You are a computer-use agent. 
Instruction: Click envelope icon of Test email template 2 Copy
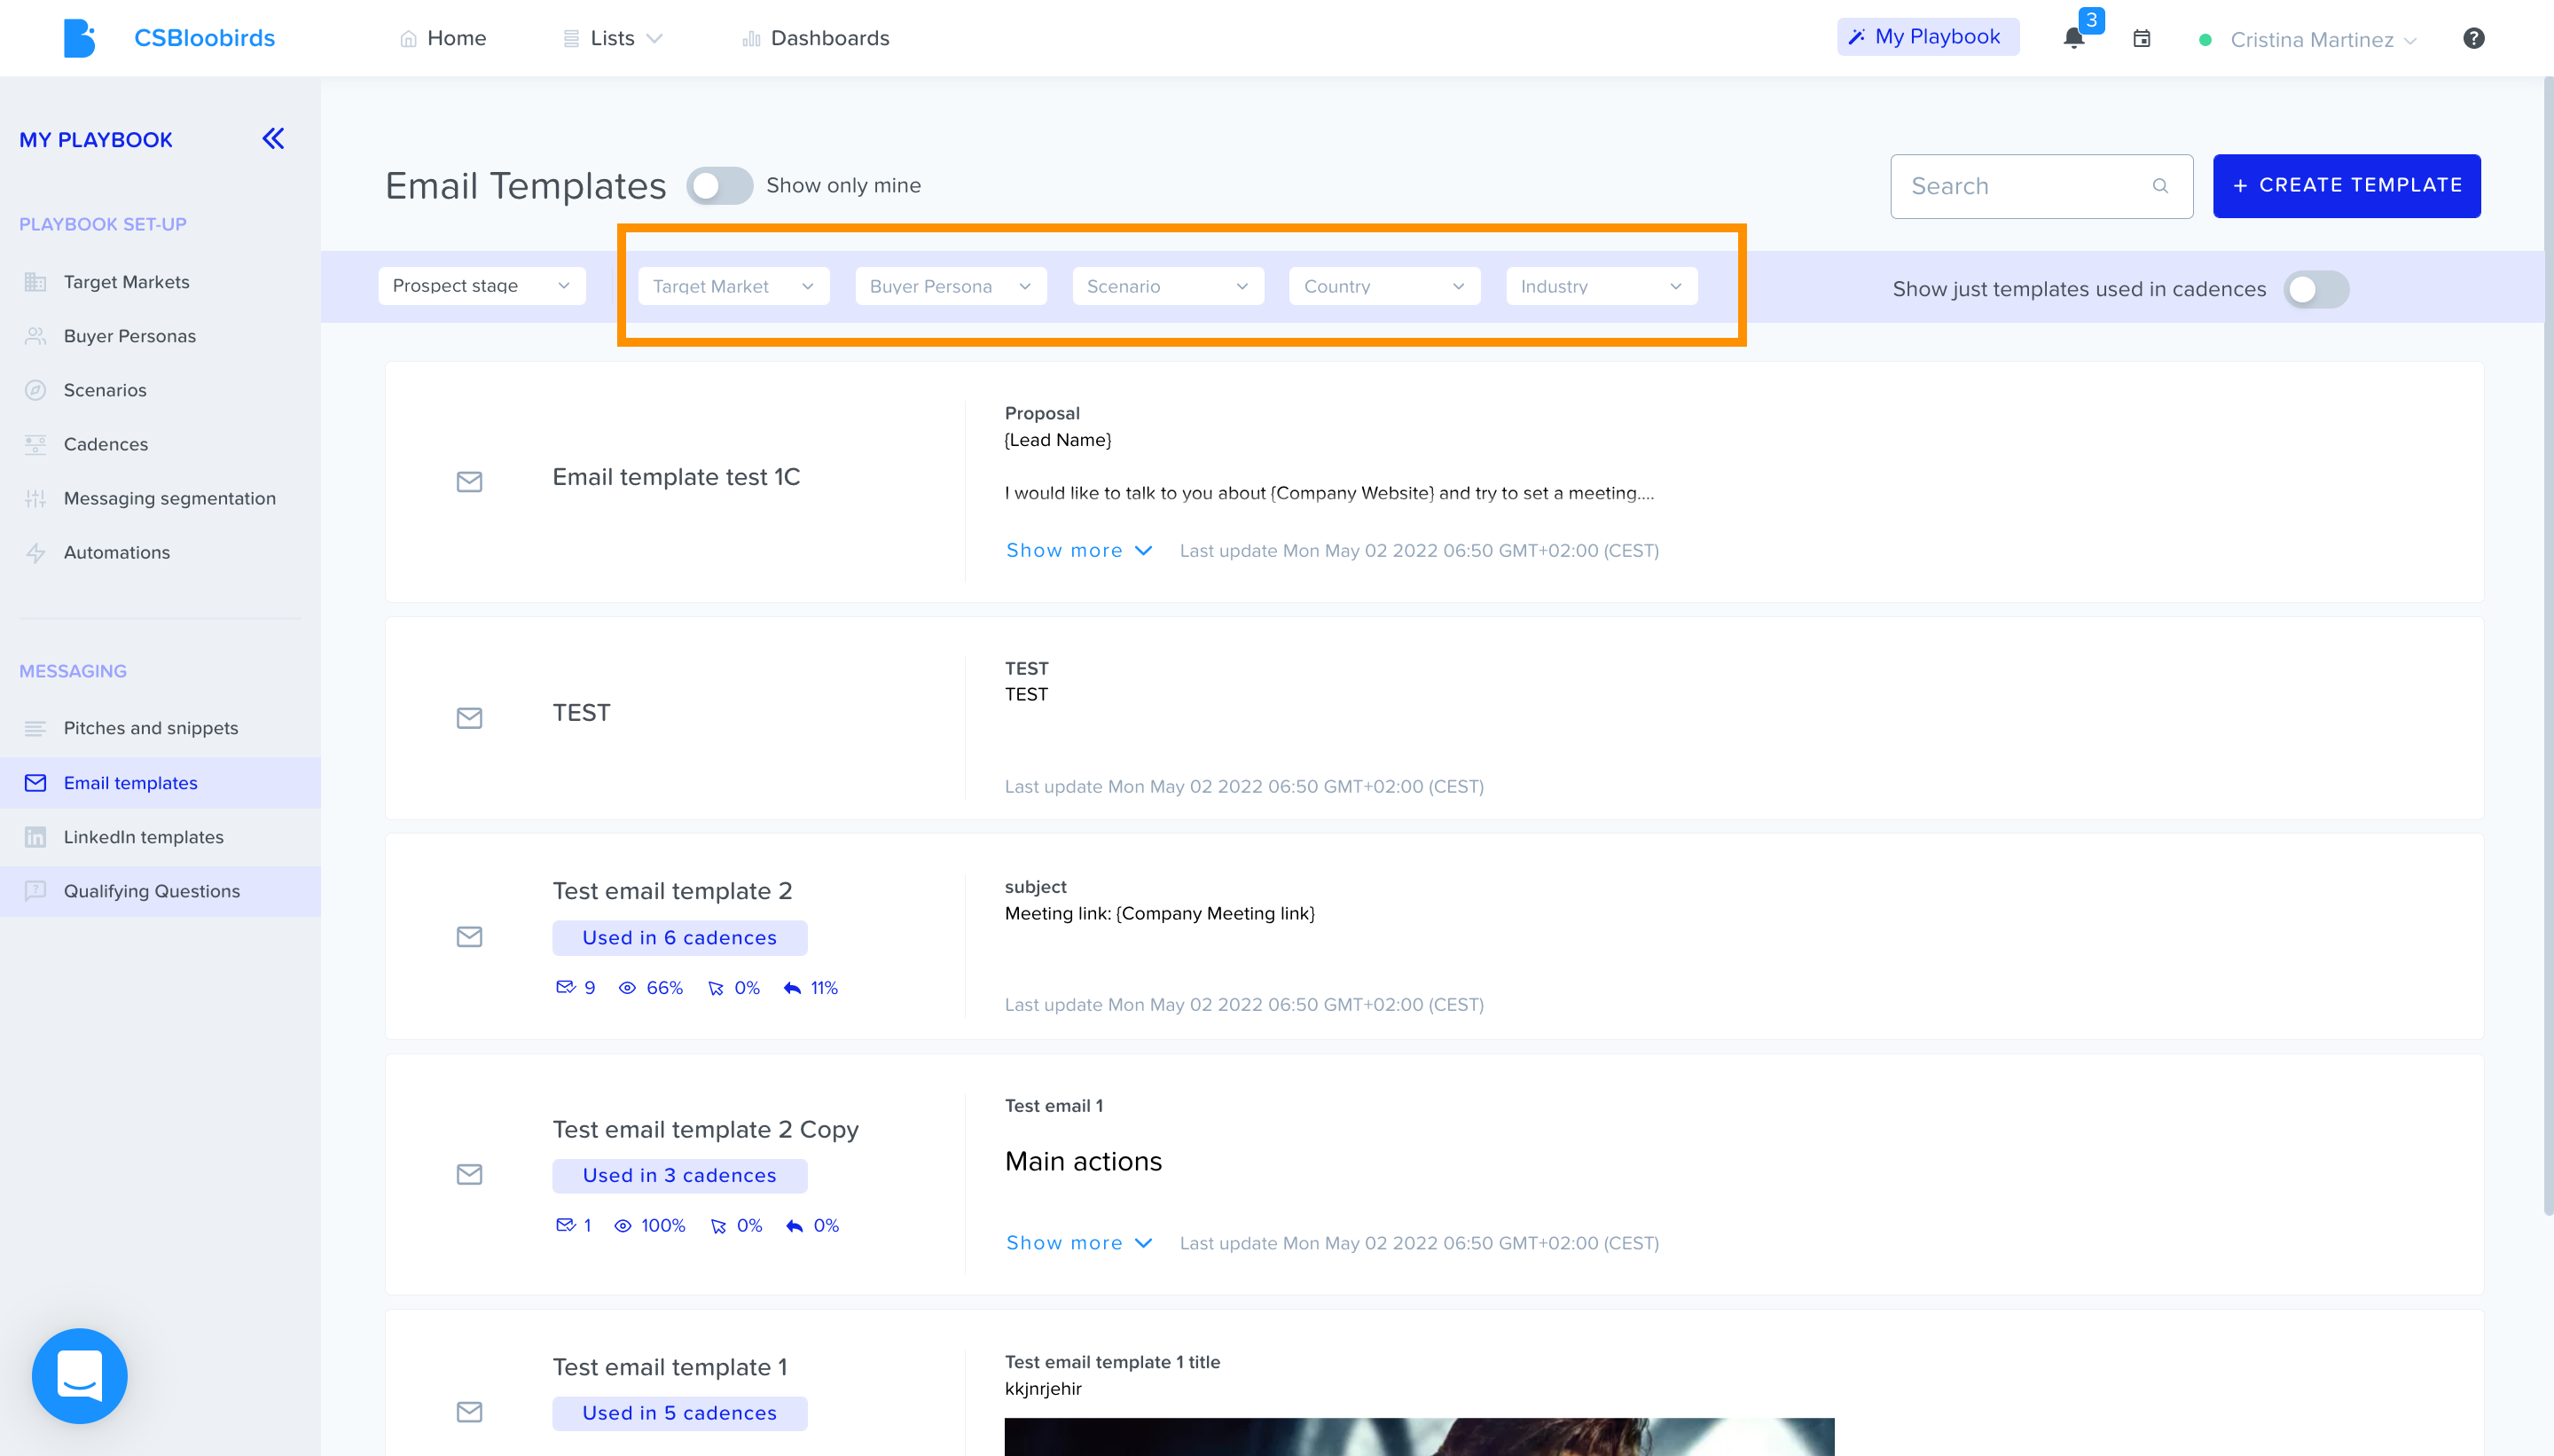[469, 1174]
